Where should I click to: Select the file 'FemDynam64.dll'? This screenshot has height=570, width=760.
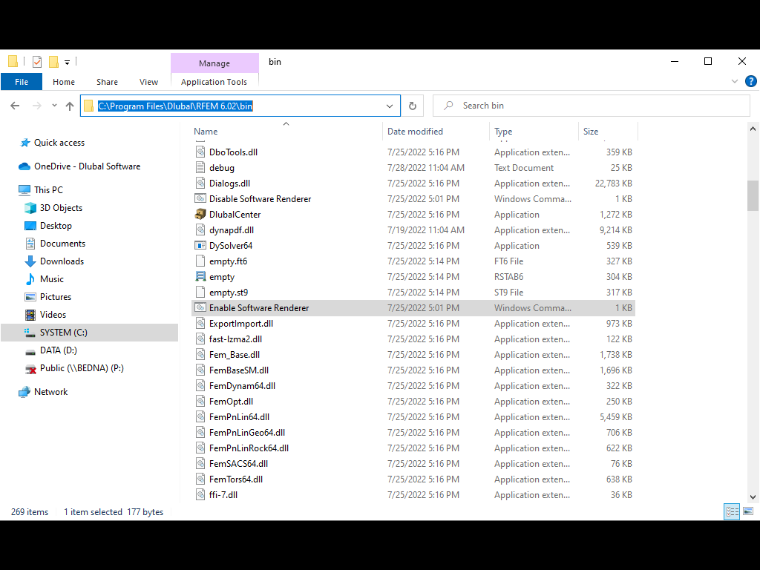click(413, 386)
